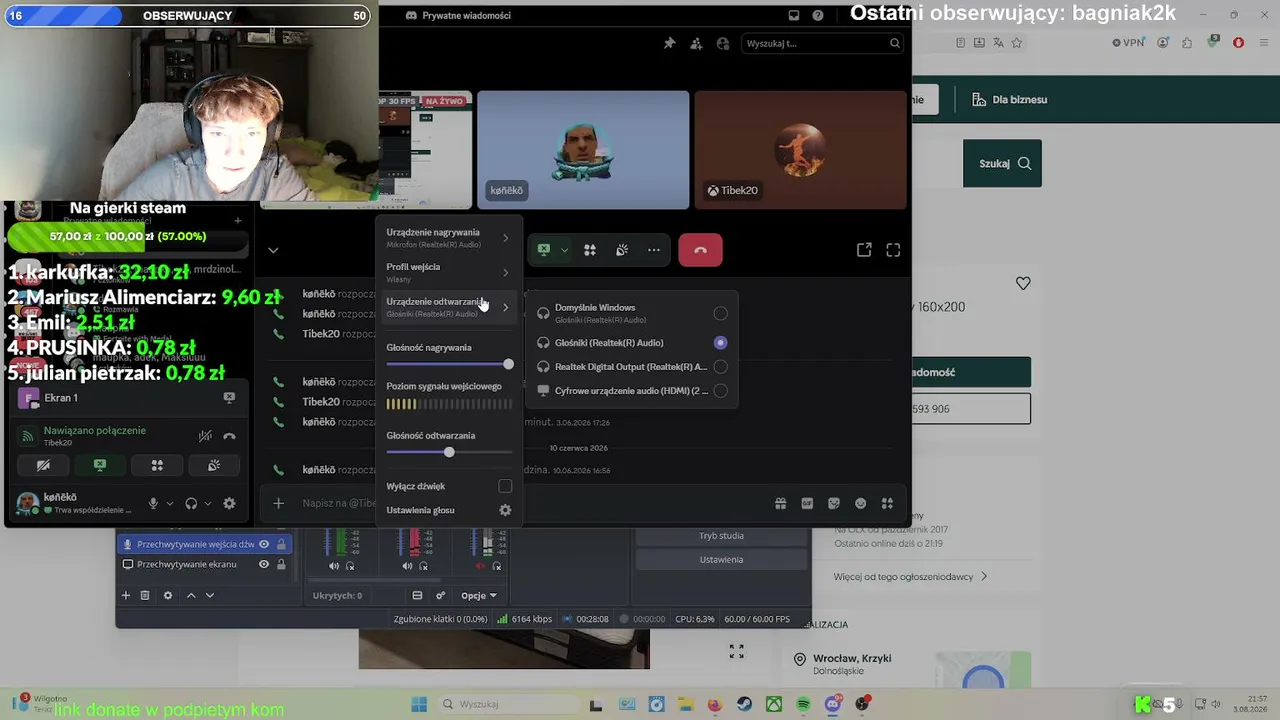Click the activities icon in the call controls bar
This screenshot has width=1280, height=720.
[x=590, y=250]
